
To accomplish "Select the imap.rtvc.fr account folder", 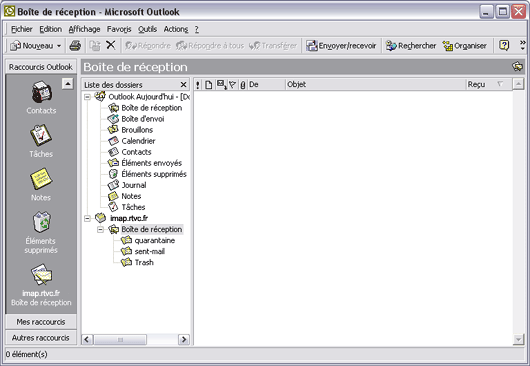I will click(122, 218).
